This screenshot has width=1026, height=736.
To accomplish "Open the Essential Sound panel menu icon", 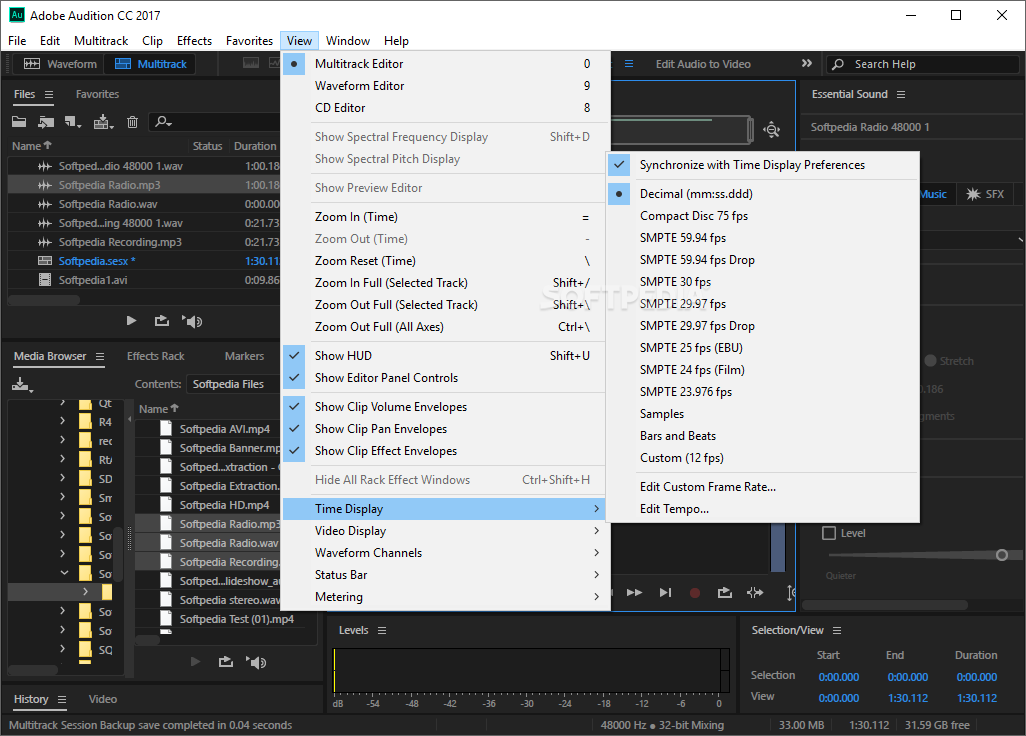I will click(x=901, y=95).
